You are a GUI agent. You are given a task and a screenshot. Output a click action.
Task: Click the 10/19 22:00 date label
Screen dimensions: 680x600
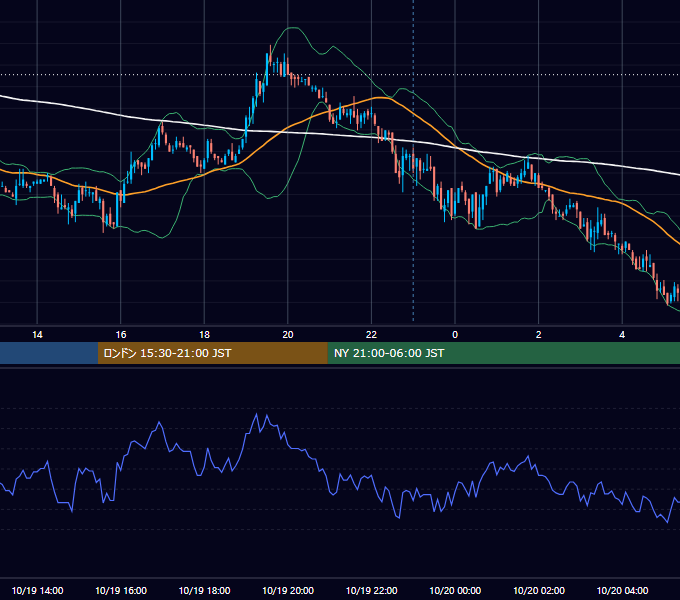371,590
